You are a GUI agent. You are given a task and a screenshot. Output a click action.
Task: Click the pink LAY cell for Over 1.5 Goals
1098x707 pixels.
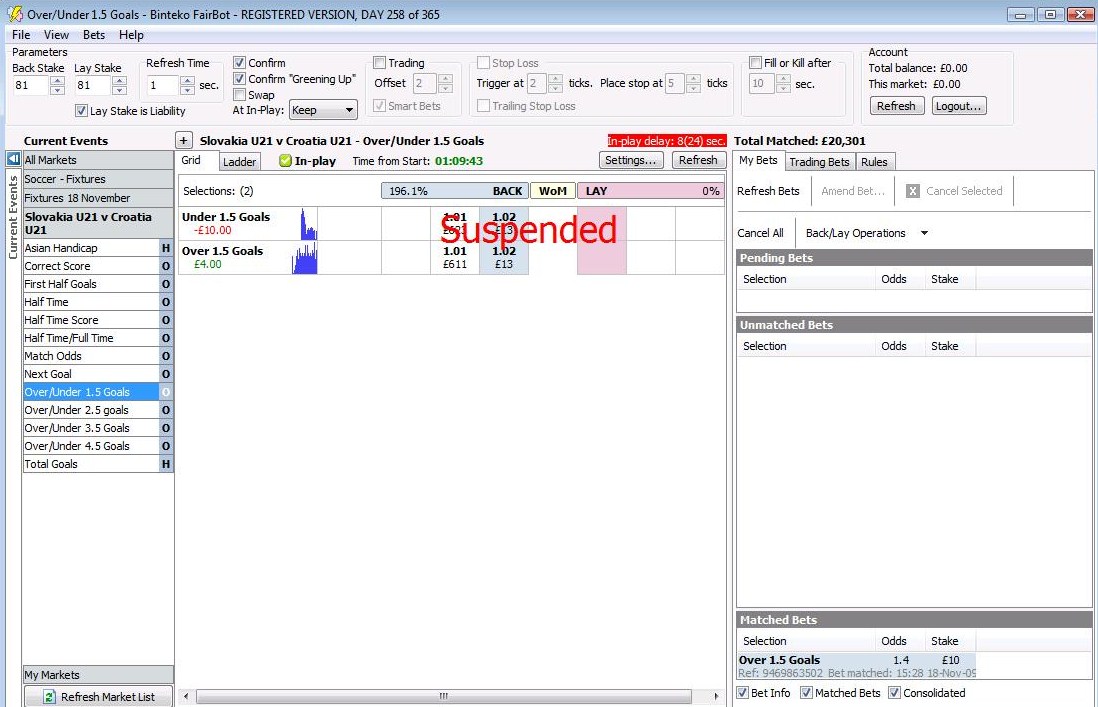click(602, 258)
